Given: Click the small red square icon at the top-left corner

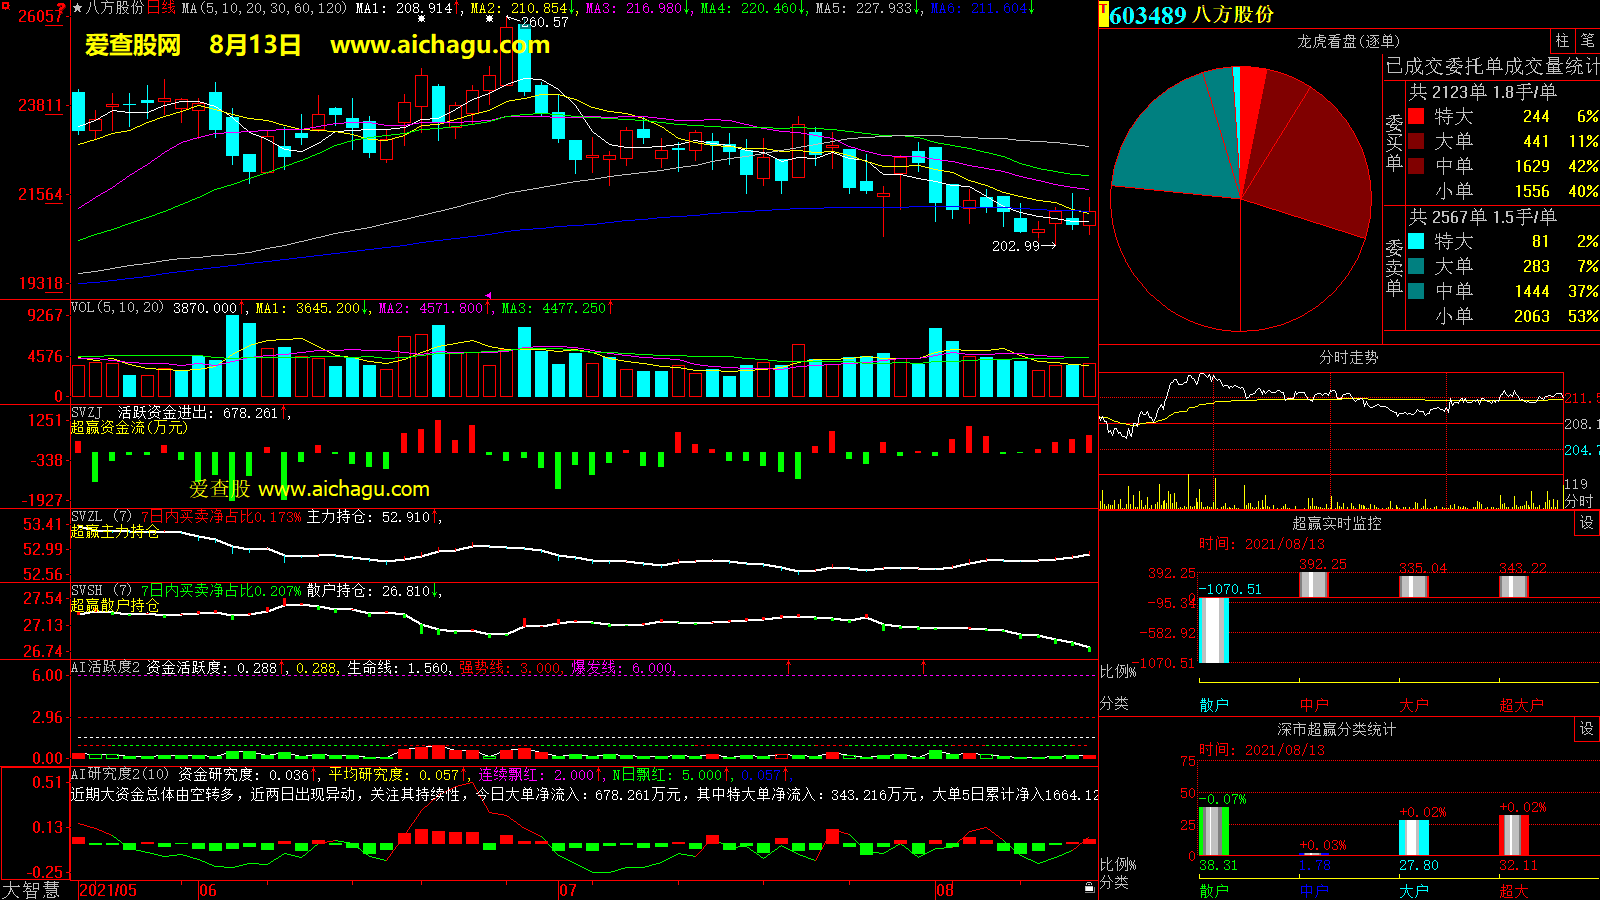Looking at the screenshot, I should [62, 8].
